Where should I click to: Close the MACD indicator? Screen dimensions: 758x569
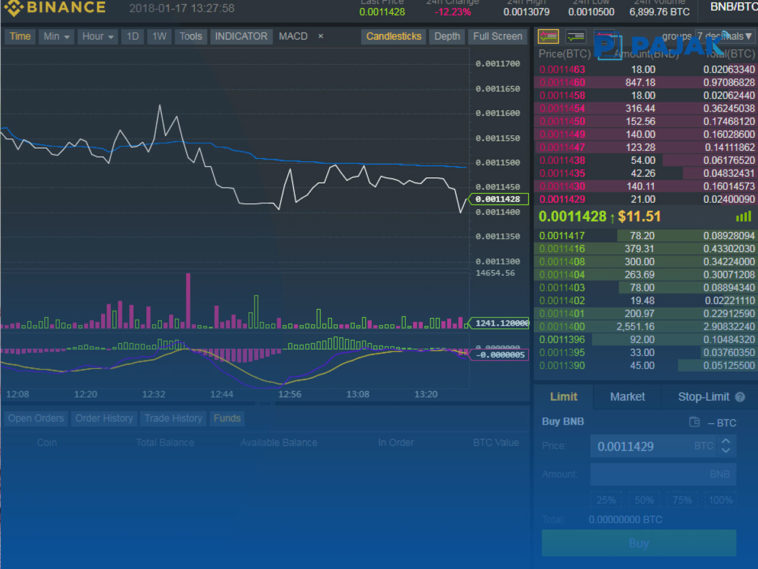[x=321, y=36]
